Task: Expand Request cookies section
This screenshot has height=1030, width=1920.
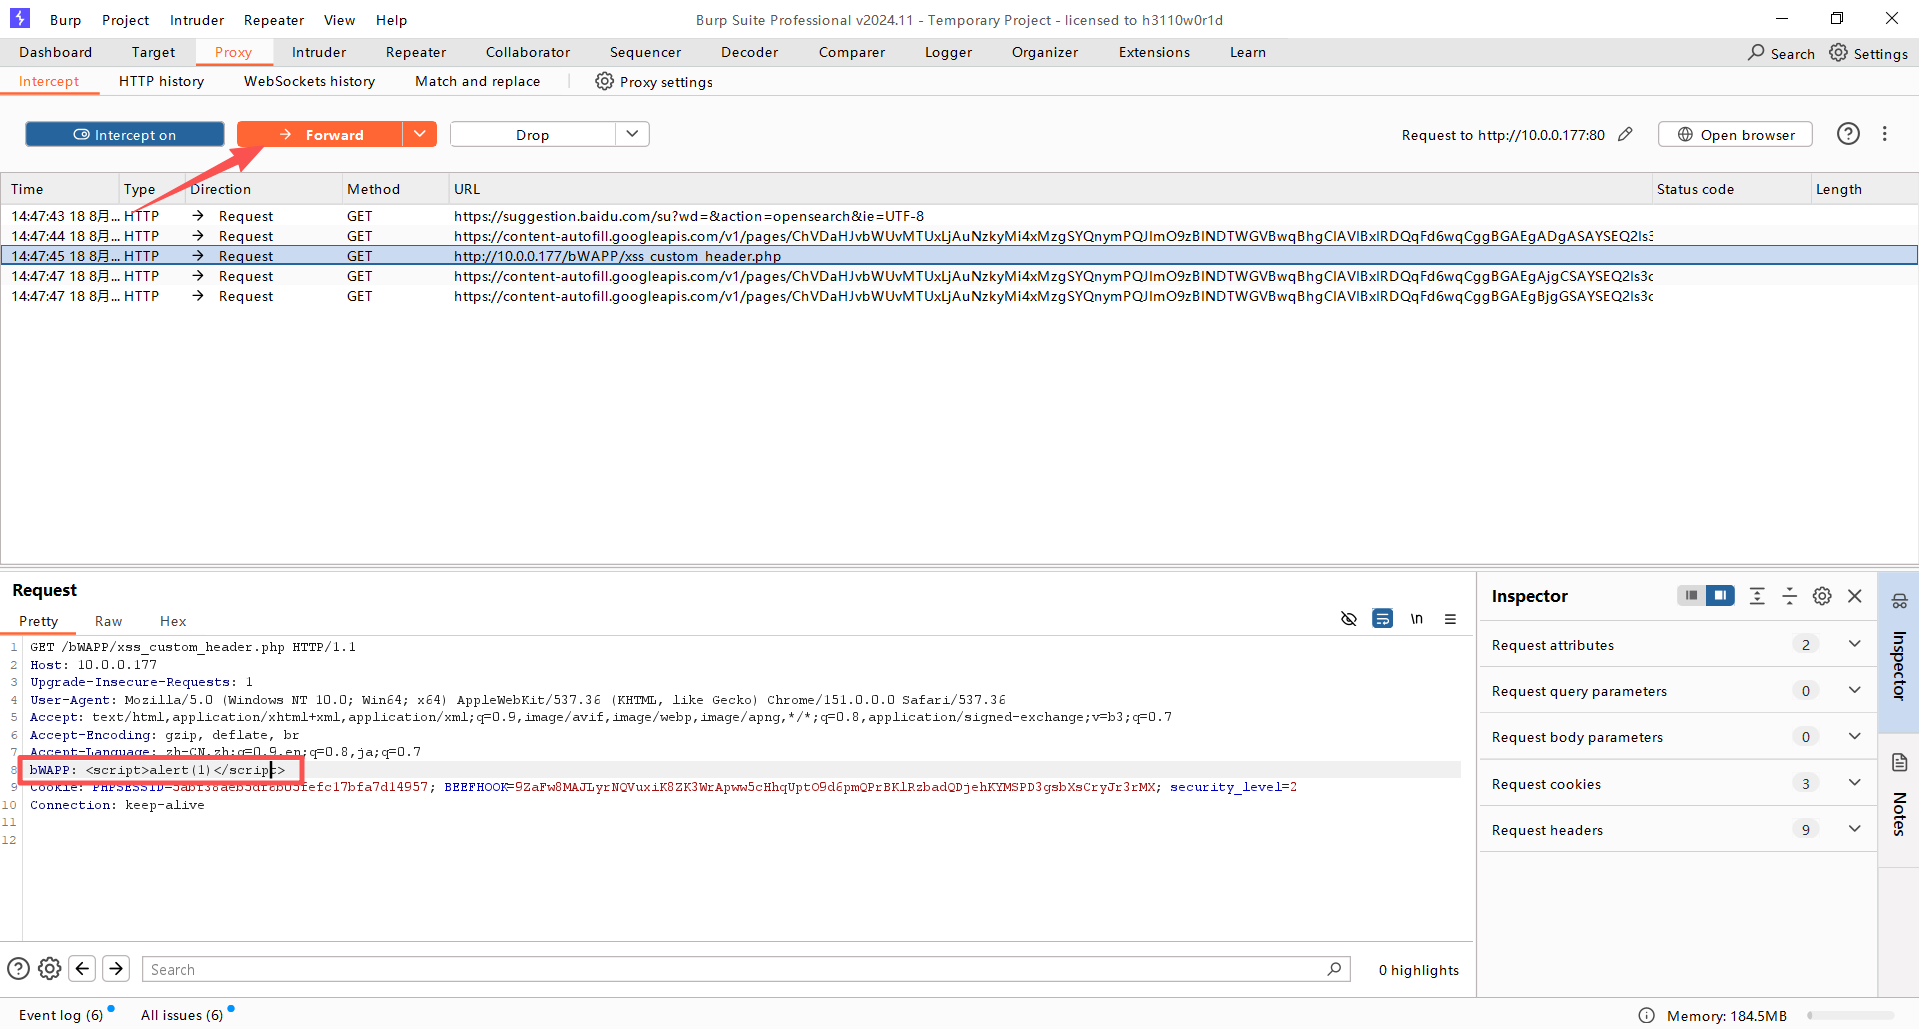Action: tap(1855, 783)
